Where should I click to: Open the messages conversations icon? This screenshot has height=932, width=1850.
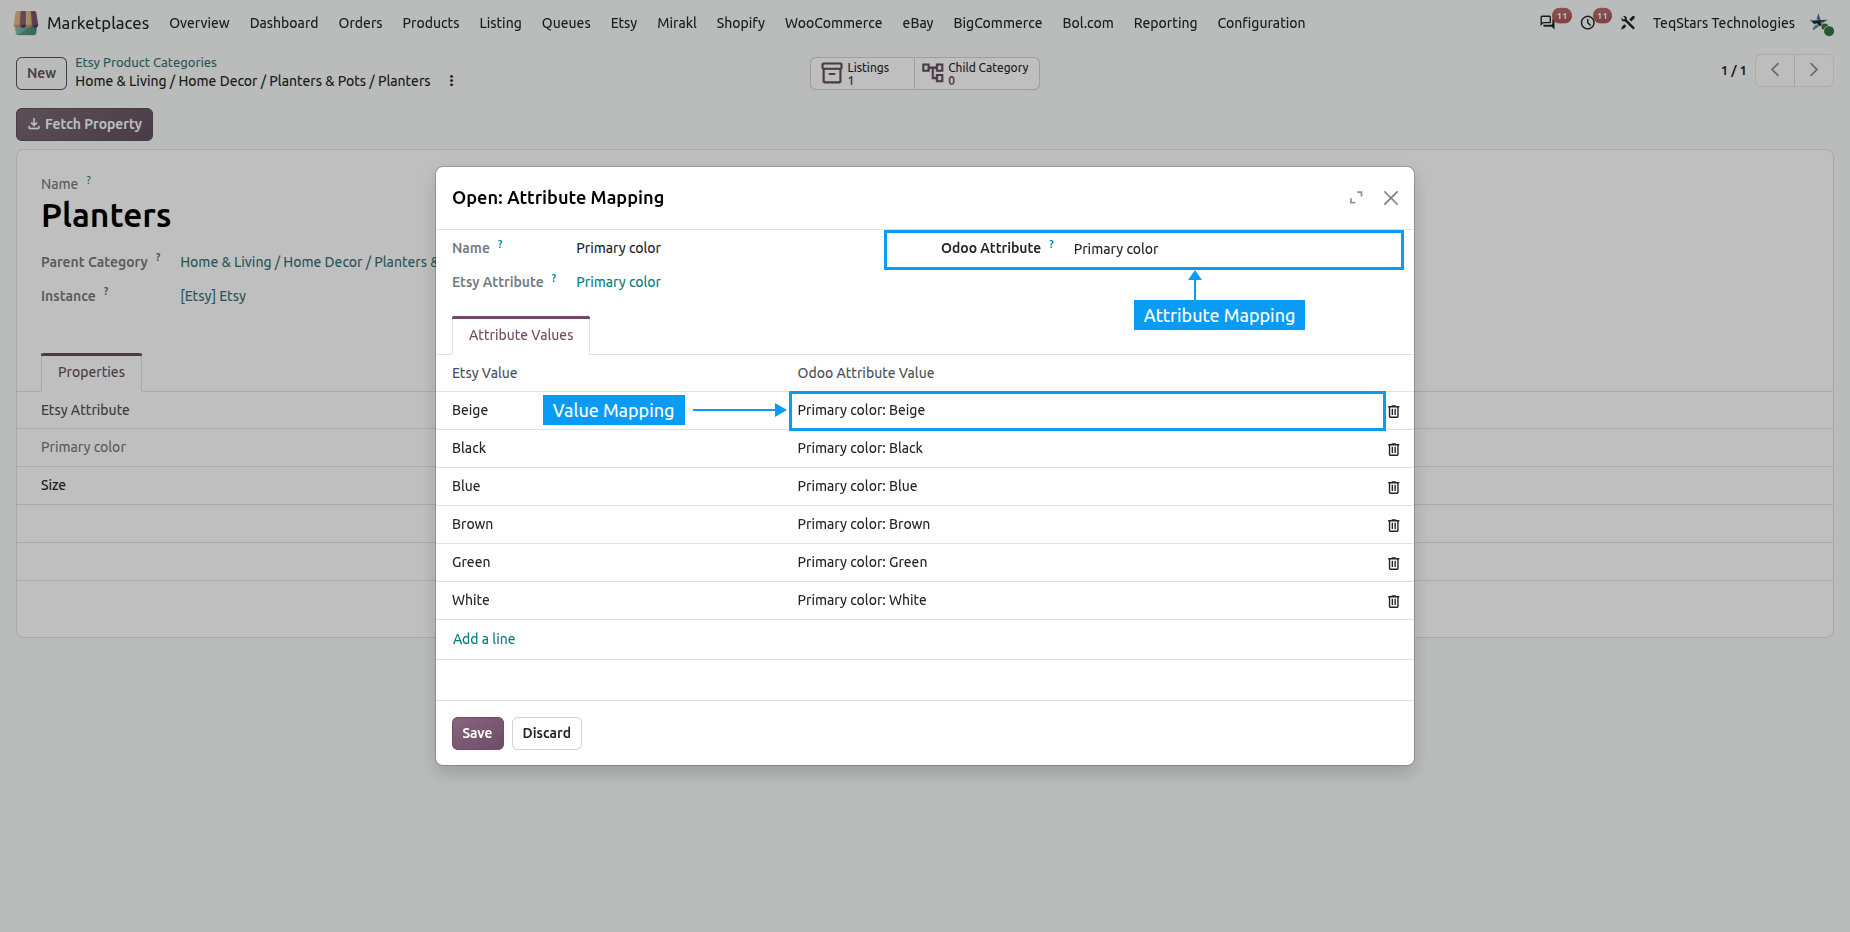point(1548,22)
